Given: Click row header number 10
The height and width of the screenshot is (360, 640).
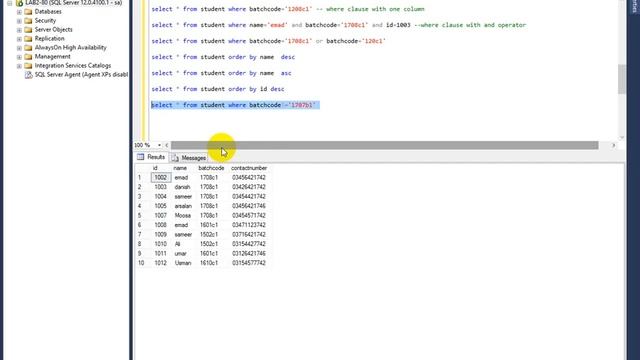Looking at the screenshot, I should [141, 263].
